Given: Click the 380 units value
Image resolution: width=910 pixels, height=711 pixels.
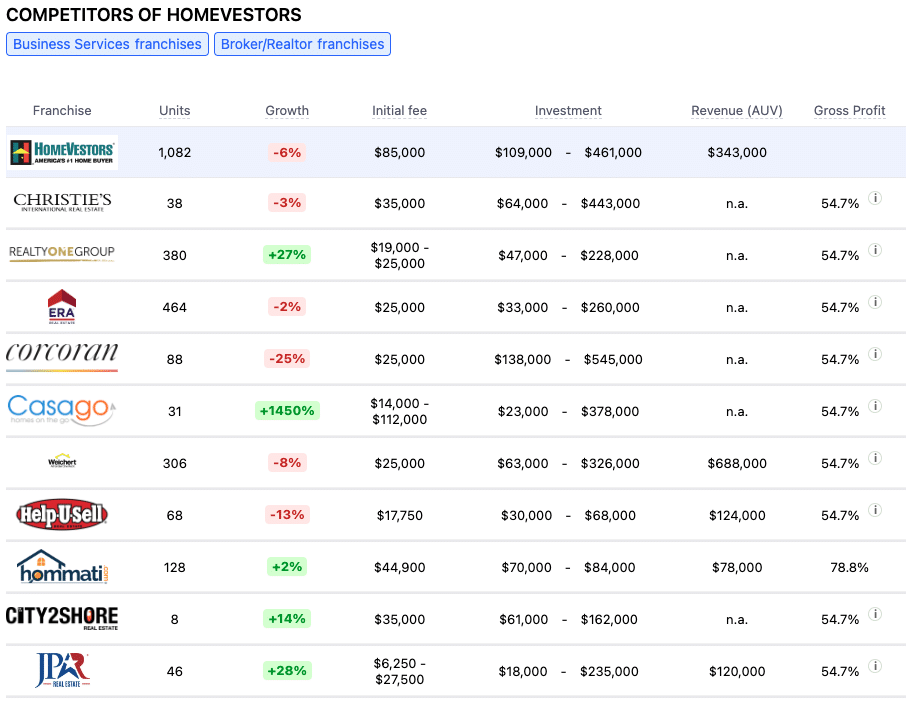Looking at the screenshot, I should [175, 255].
